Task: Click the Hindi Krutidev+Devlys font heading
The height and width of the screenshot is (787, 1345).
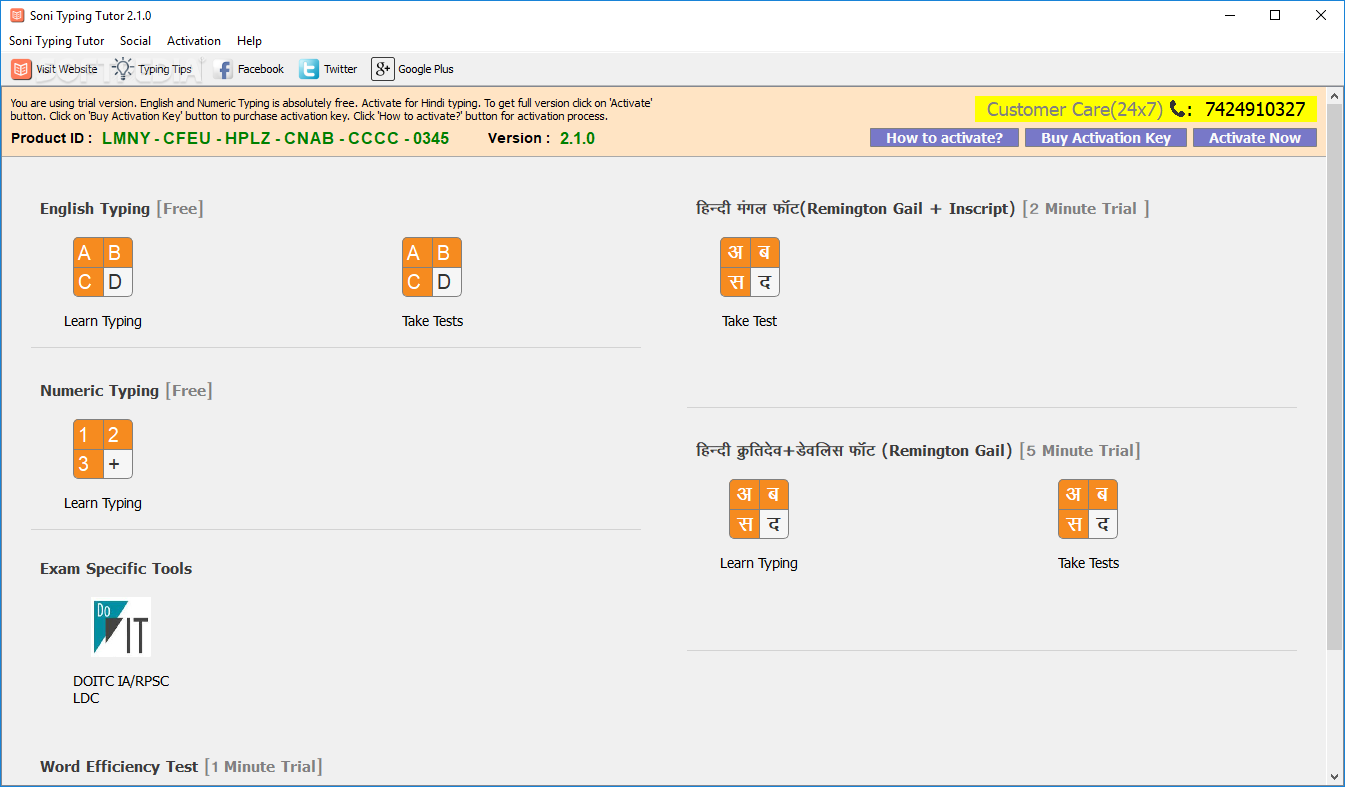Action: click(918, 450)
